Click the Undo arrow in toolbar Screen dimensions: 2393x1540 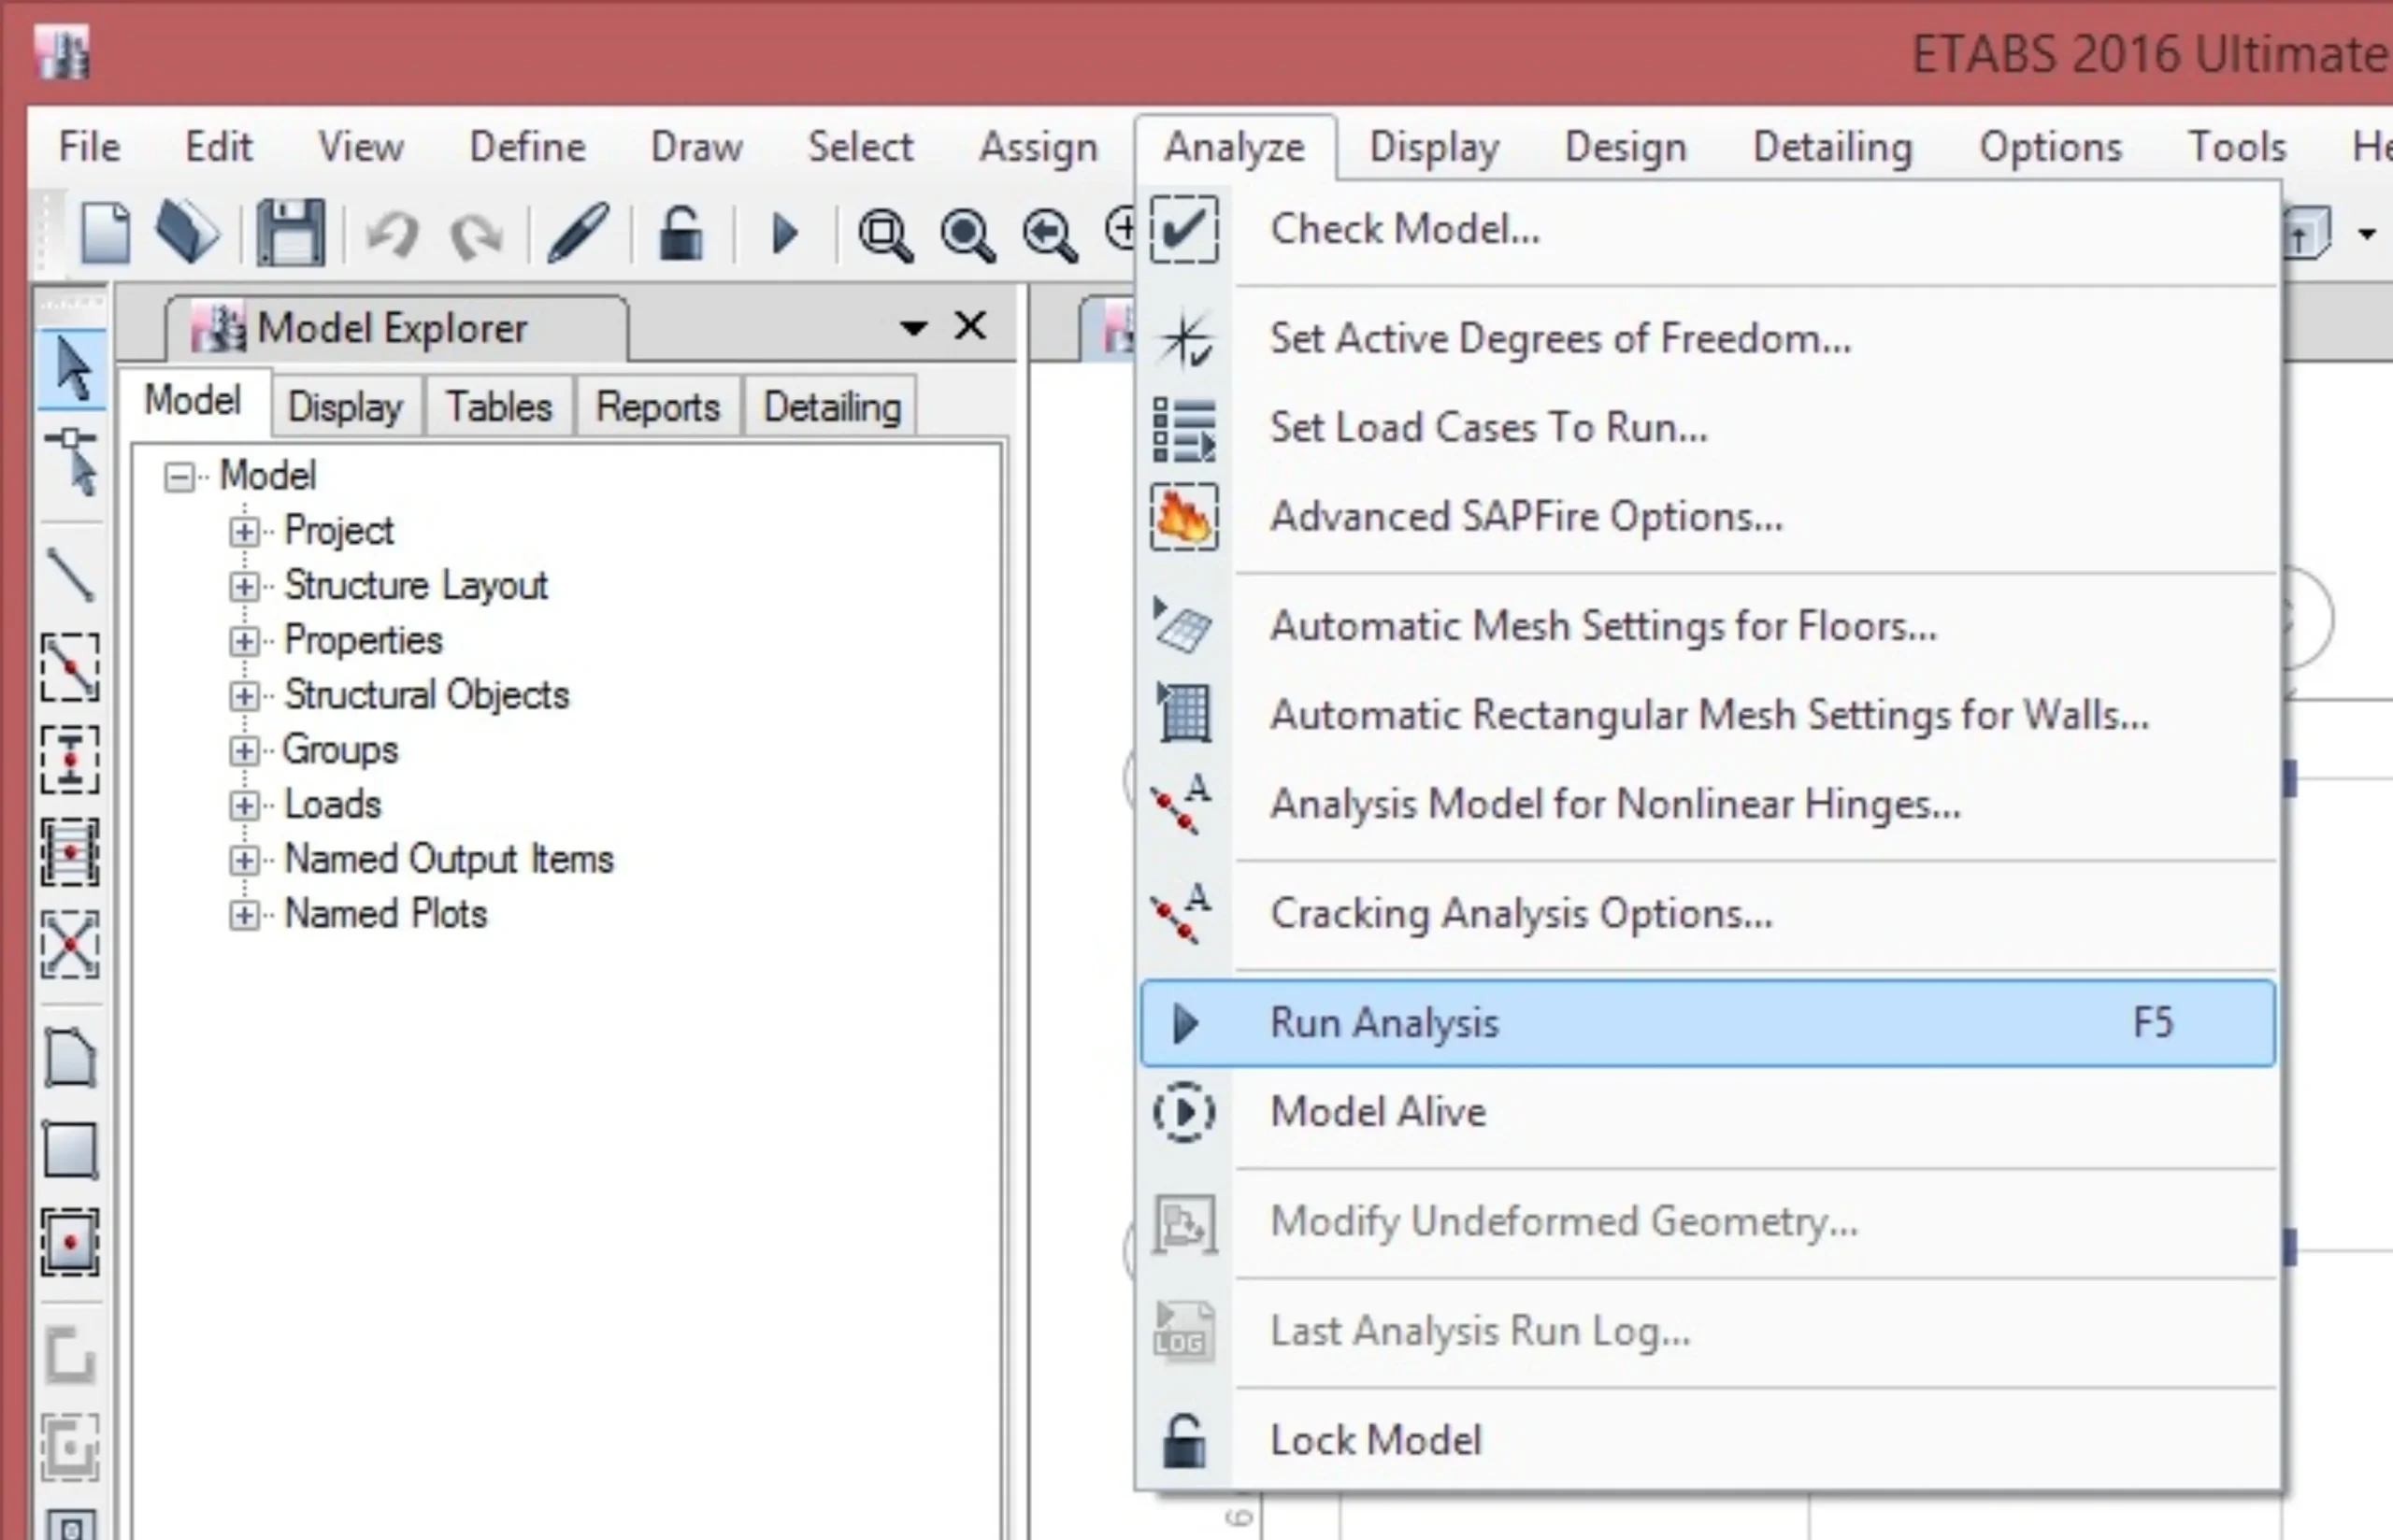click(391, 235)
